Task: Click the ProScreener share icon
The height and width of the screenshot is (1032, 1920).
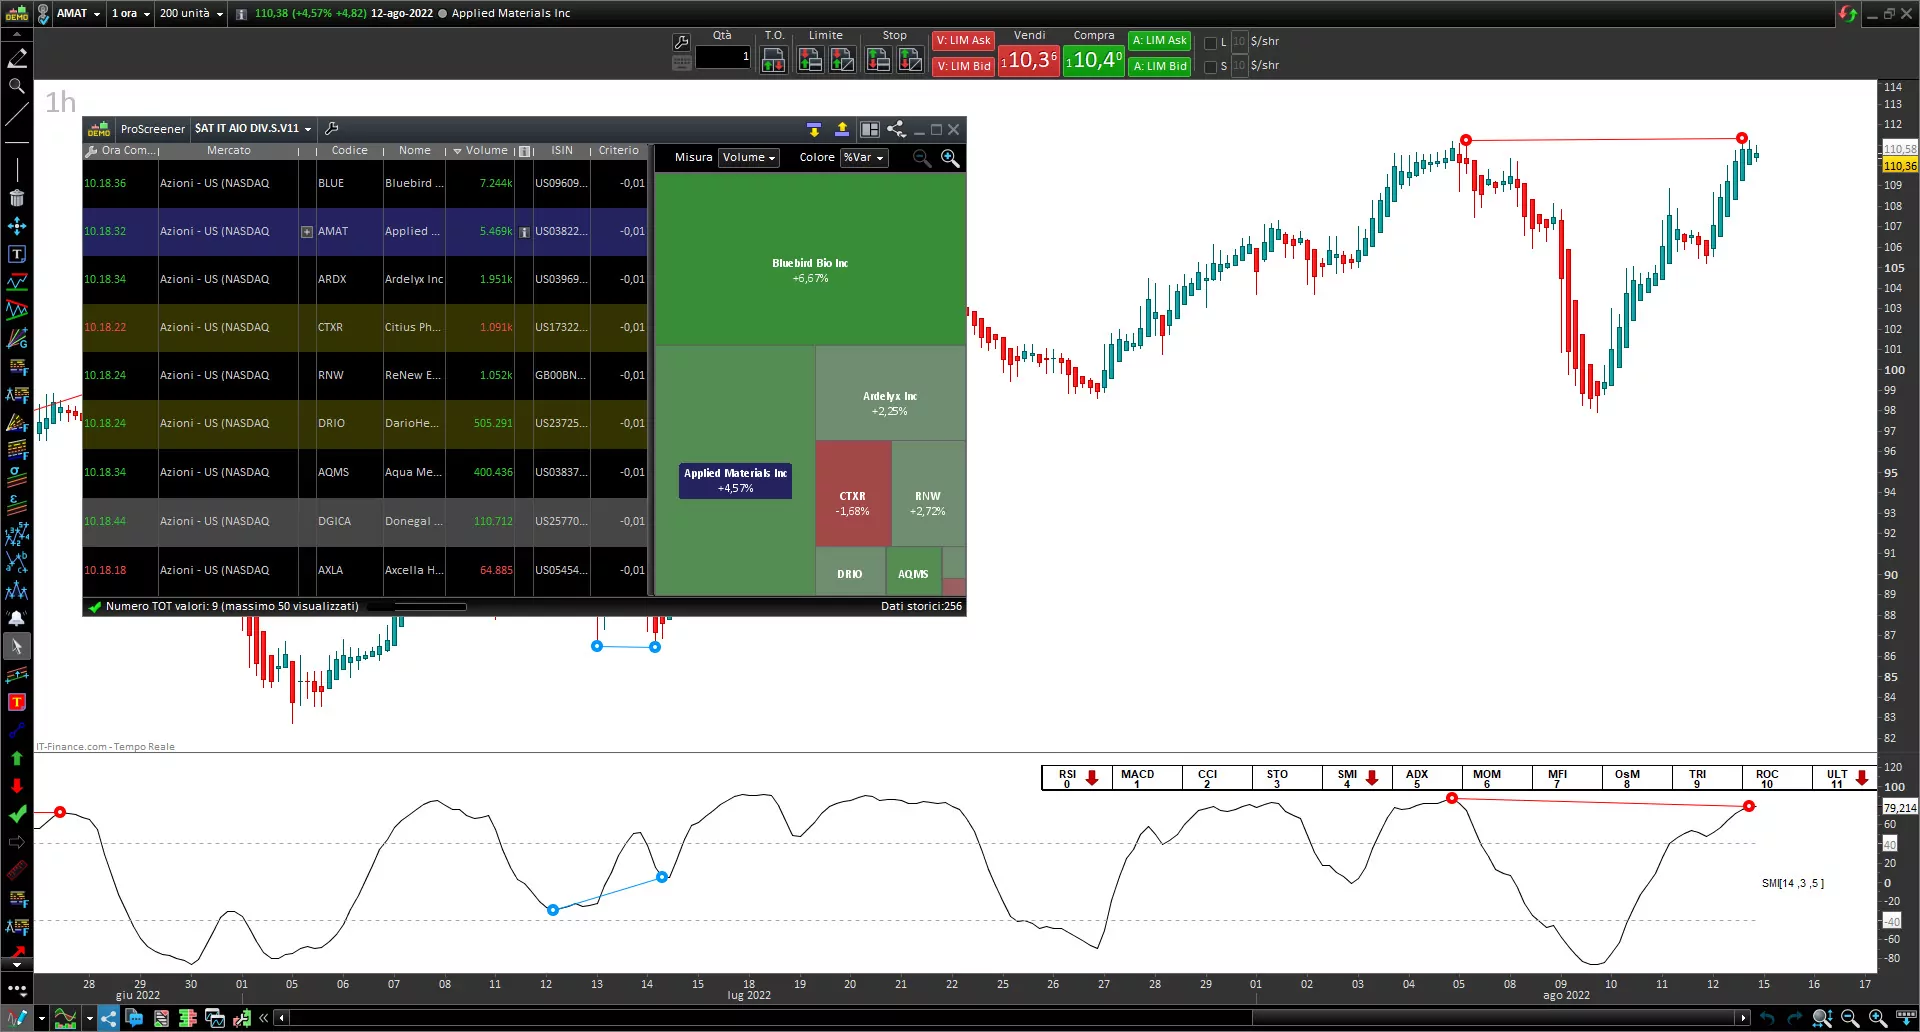Action: point(897,129)
